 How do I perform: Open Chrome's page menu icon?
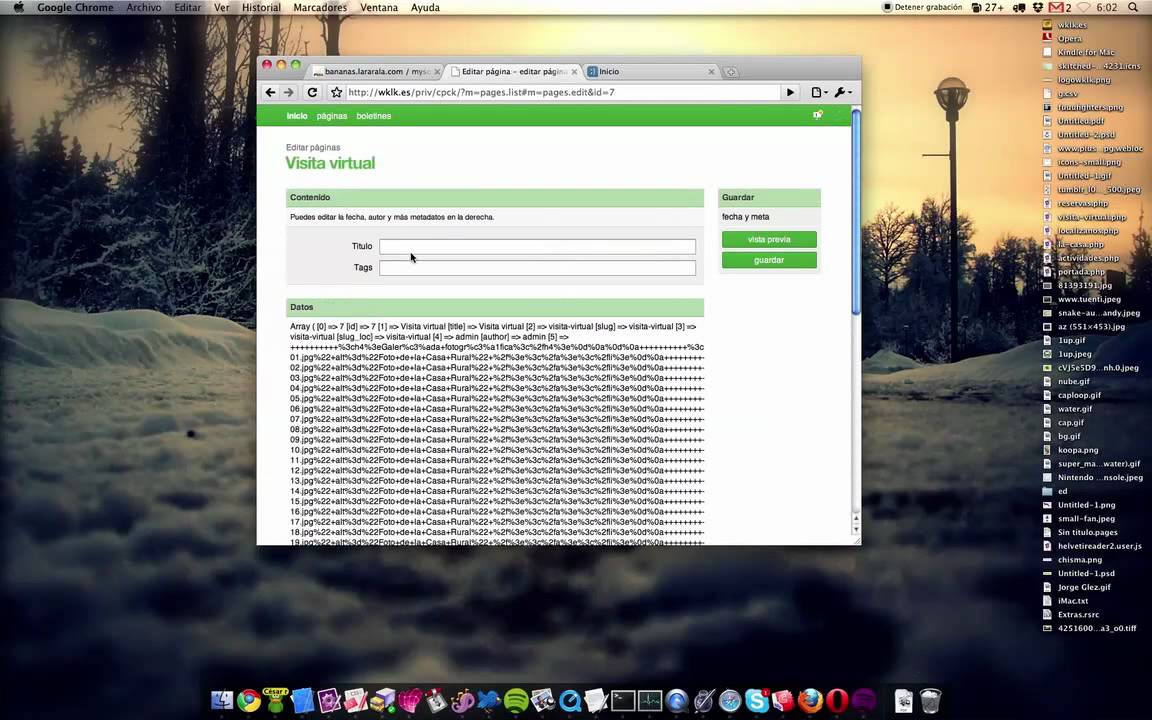tap(818, 93)
